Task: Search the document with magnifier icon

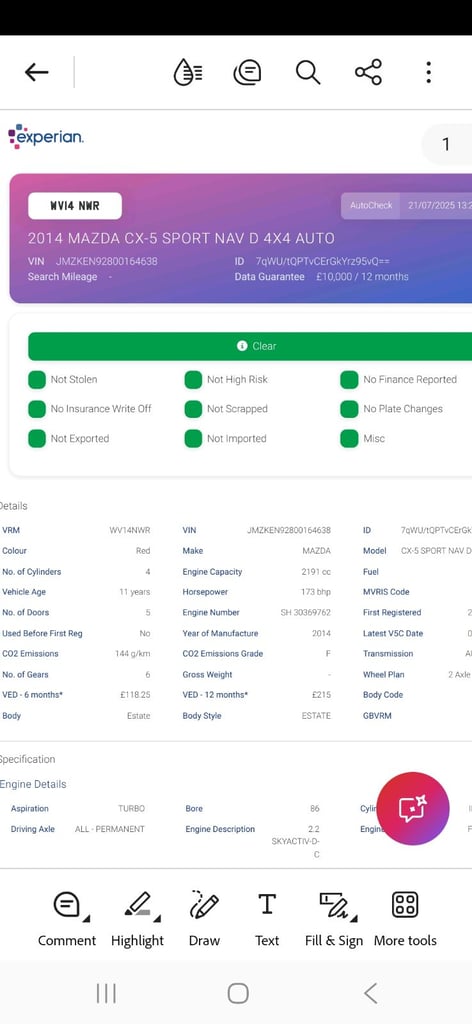Action: [x=307, y=72]
